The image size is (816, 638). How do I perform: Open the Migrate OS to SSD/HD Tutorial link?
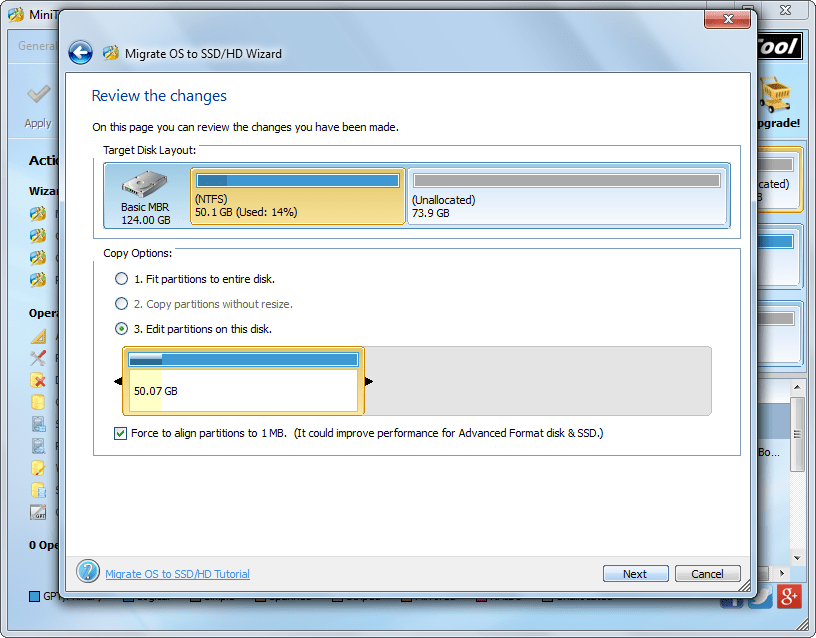point(177,573)
